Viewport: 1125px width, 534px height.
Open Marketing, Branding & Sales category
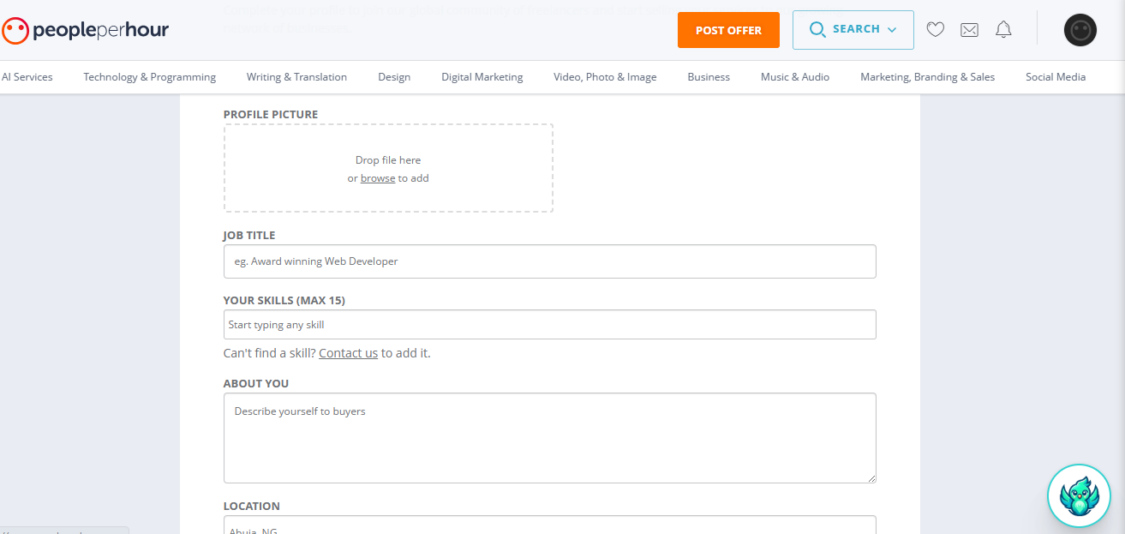927,77
